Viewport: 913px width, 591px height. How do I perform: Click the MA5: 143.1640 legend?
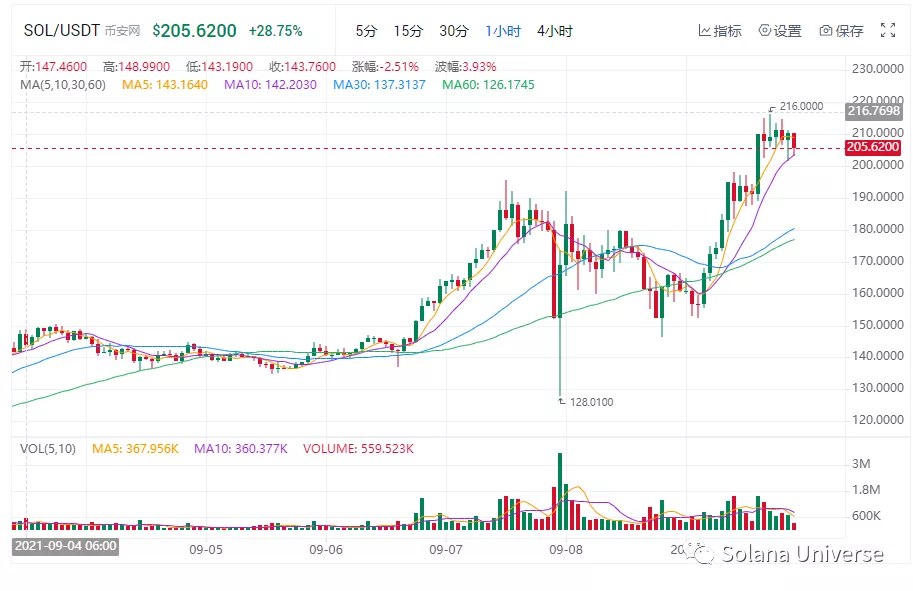pyautogui.click(x=165, y=85)
